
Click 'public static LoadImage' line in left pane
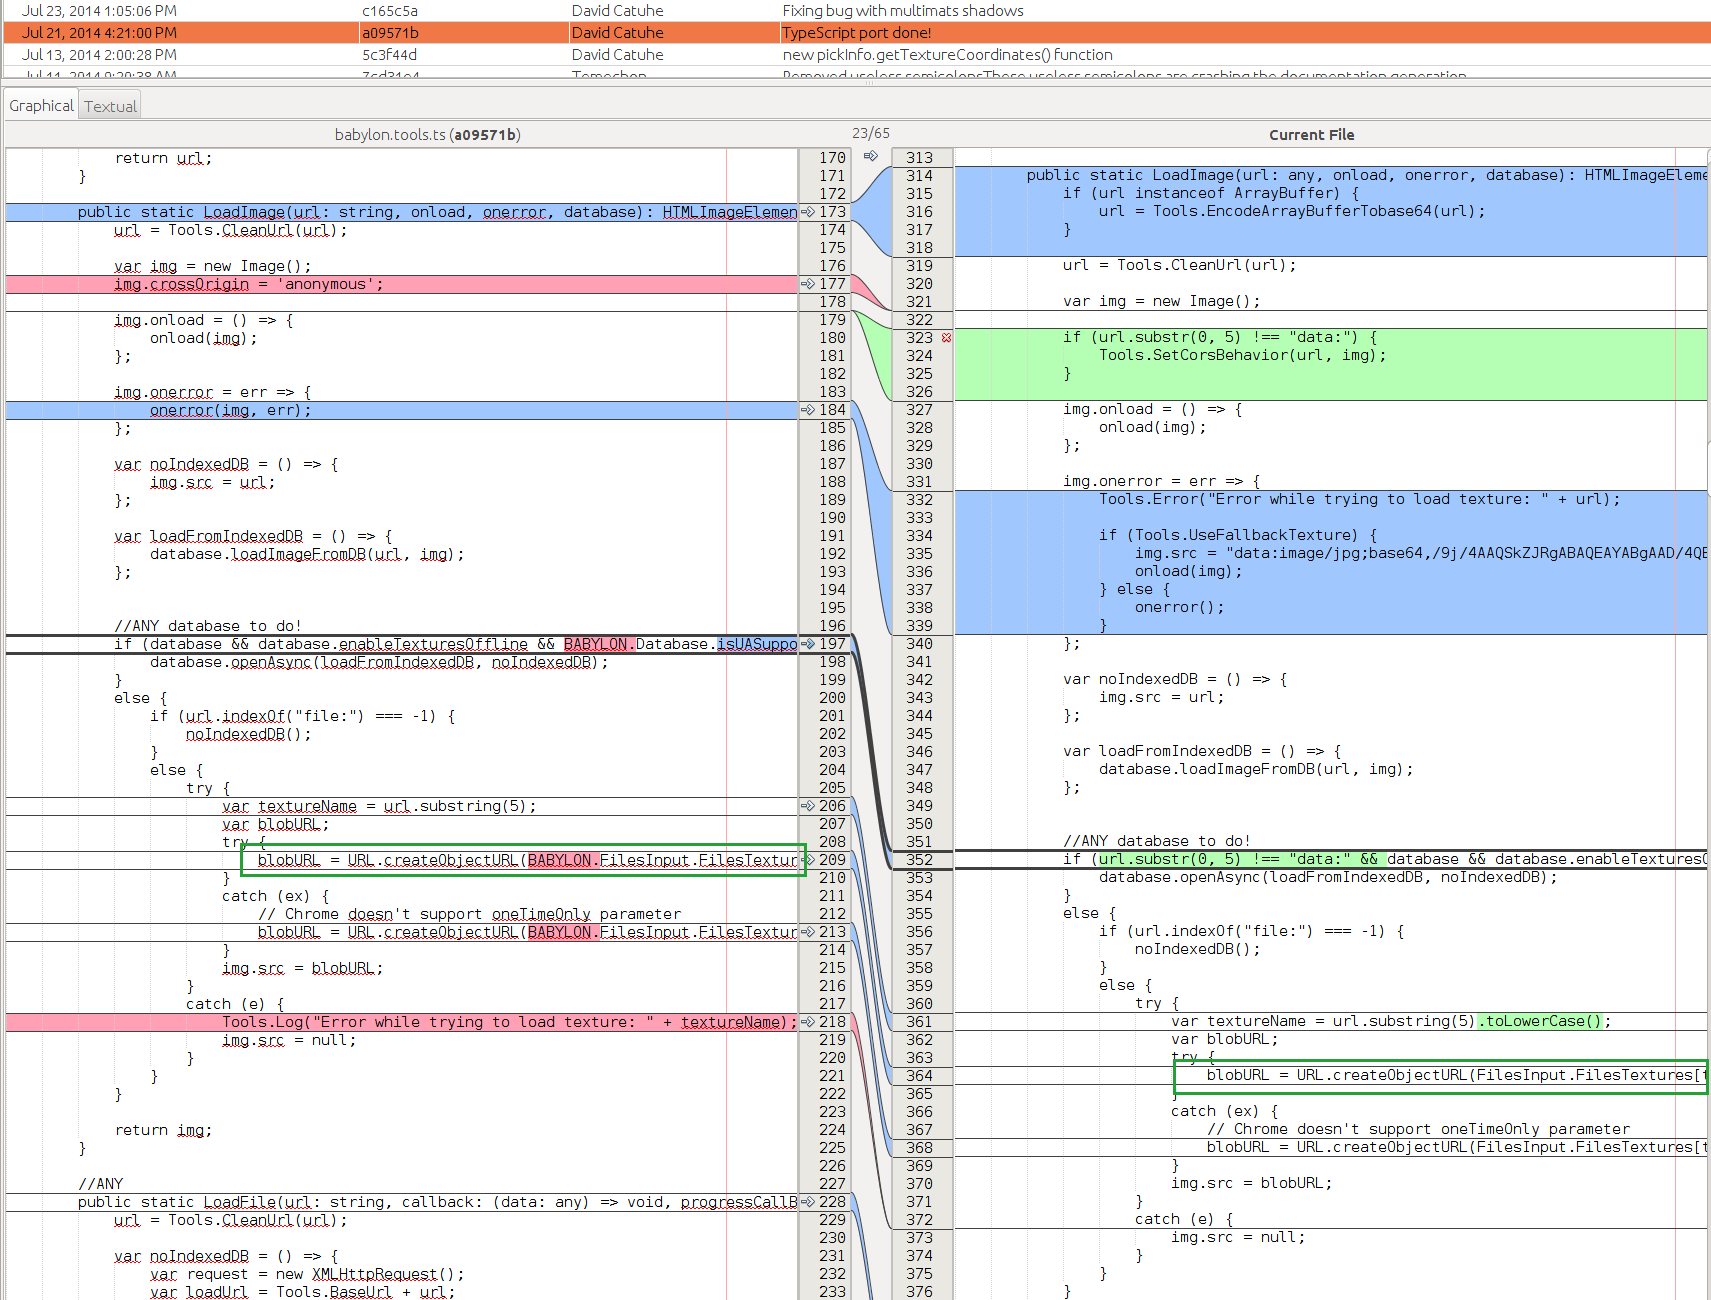tap(437, 212)
